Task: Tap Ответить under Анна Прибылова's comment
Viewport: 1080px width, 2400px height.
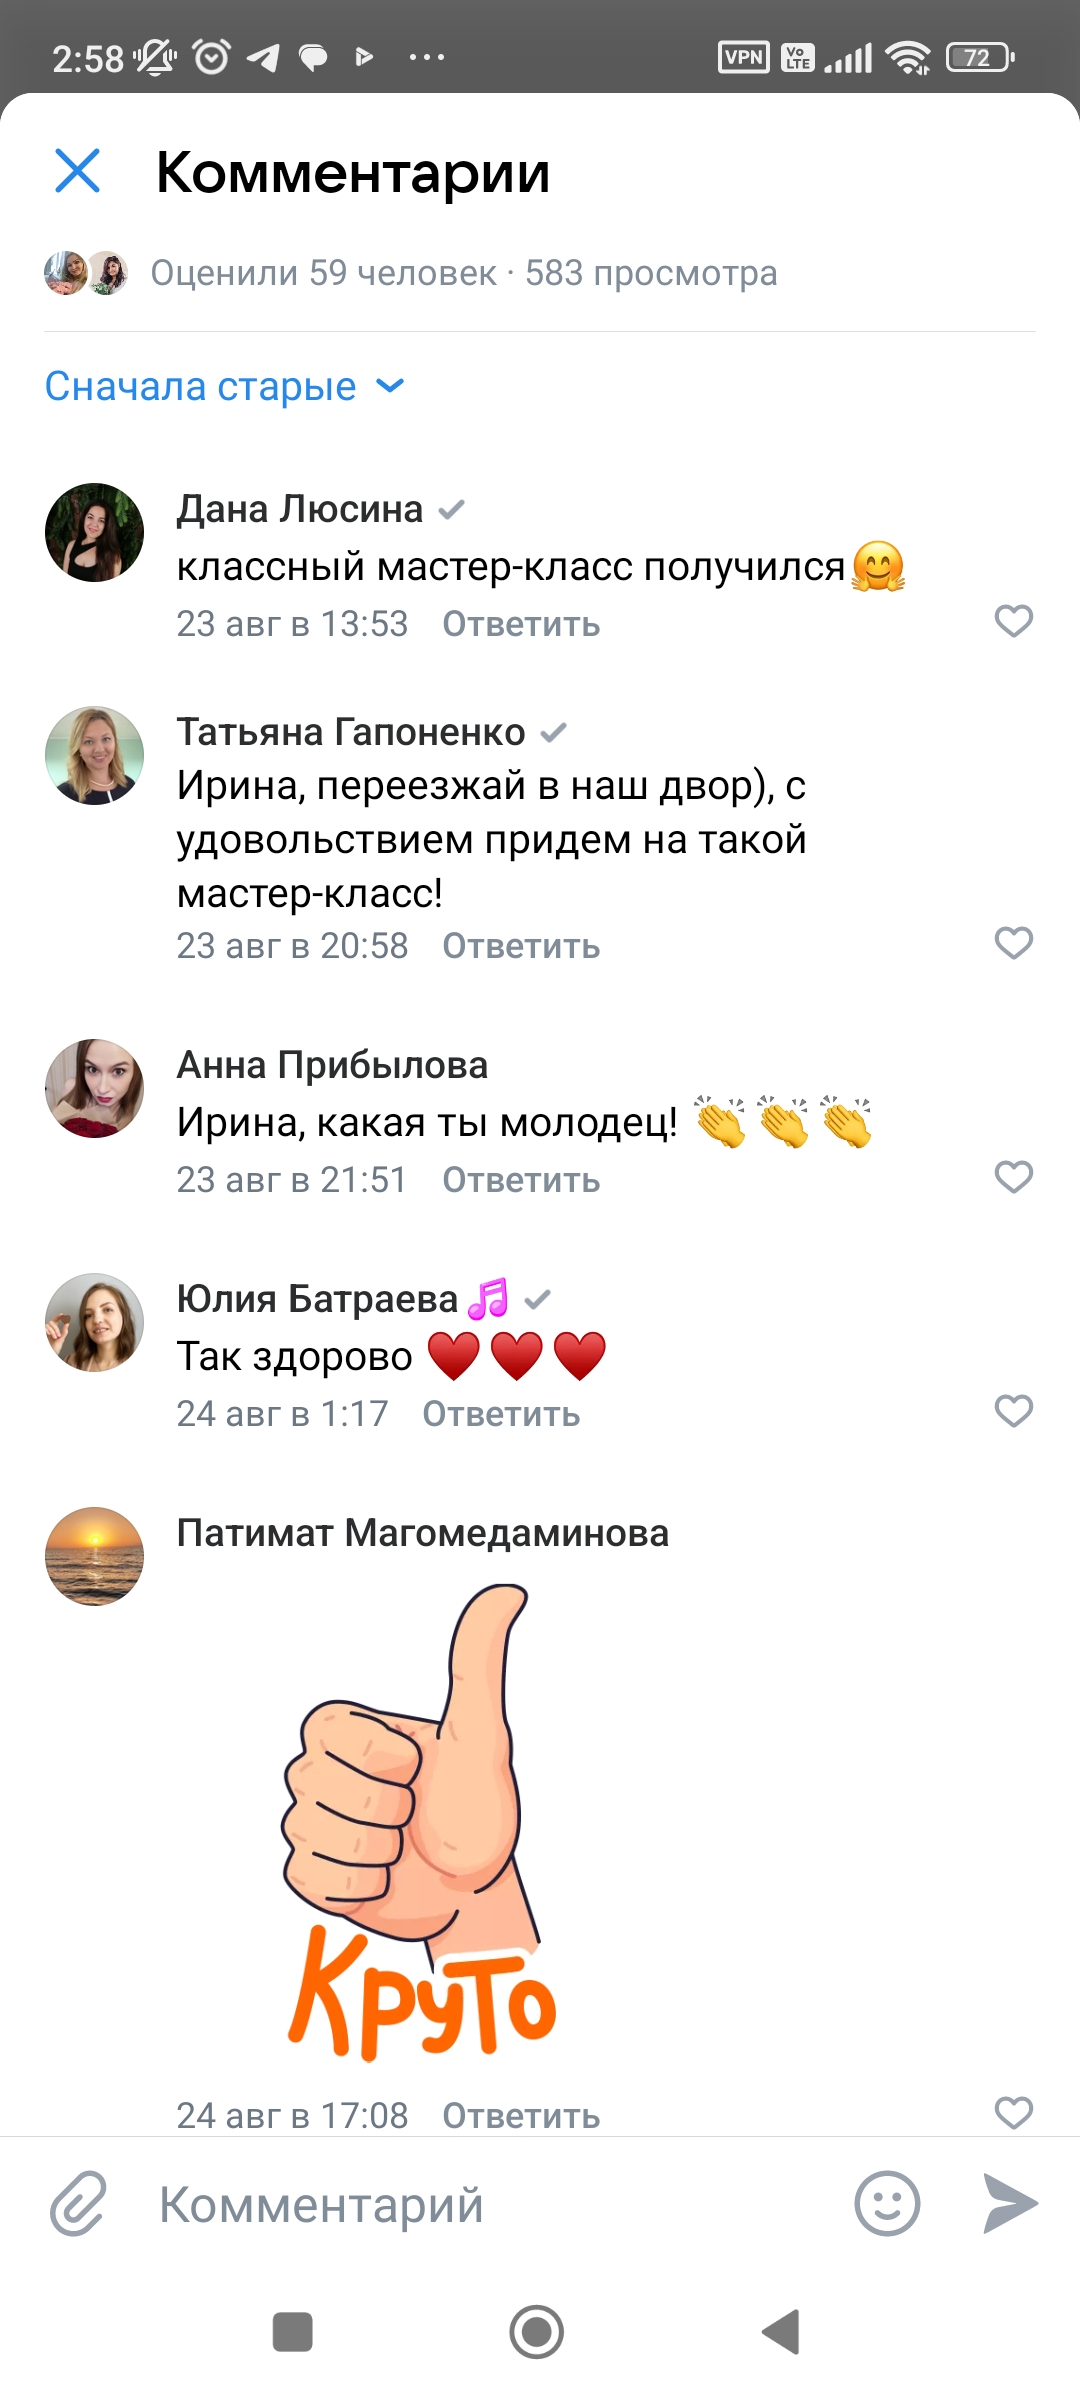Action: [x=521, y=1180]
